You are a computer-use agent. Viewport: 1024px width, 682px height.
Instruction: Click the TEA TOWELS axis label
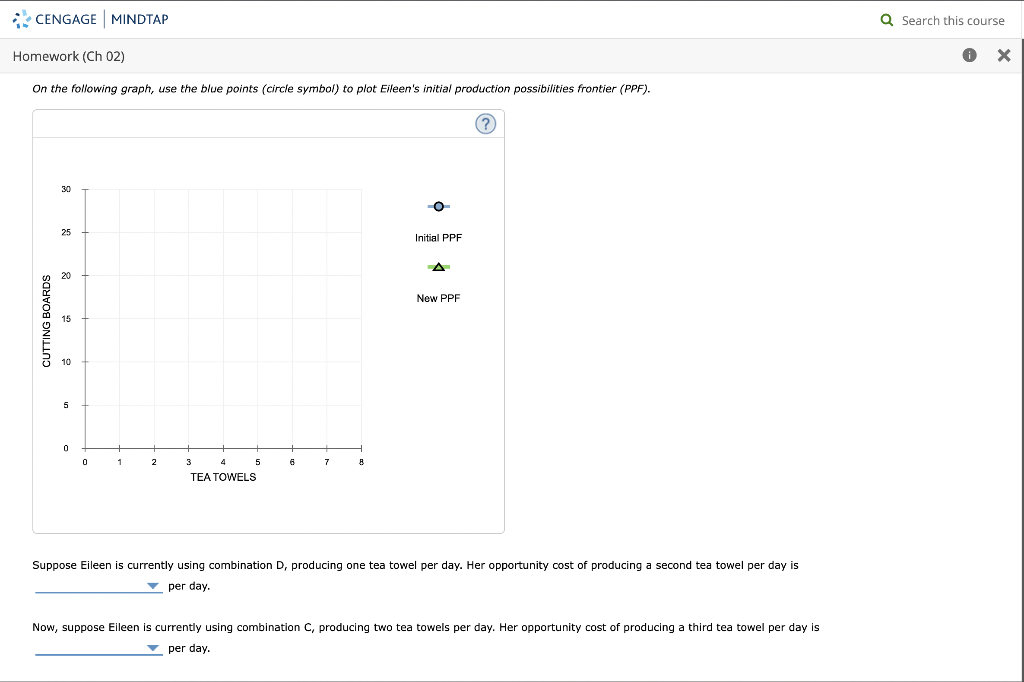pos(223,477)
